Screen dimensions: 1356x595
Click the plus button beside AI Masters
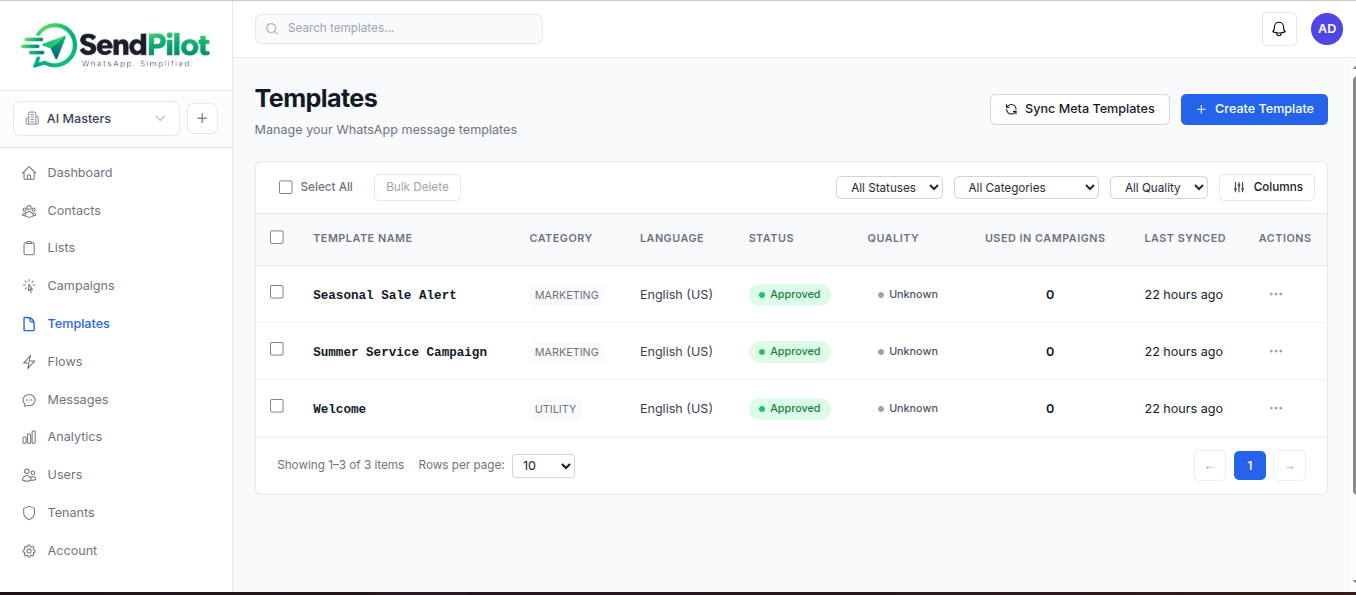click(202, 118)
